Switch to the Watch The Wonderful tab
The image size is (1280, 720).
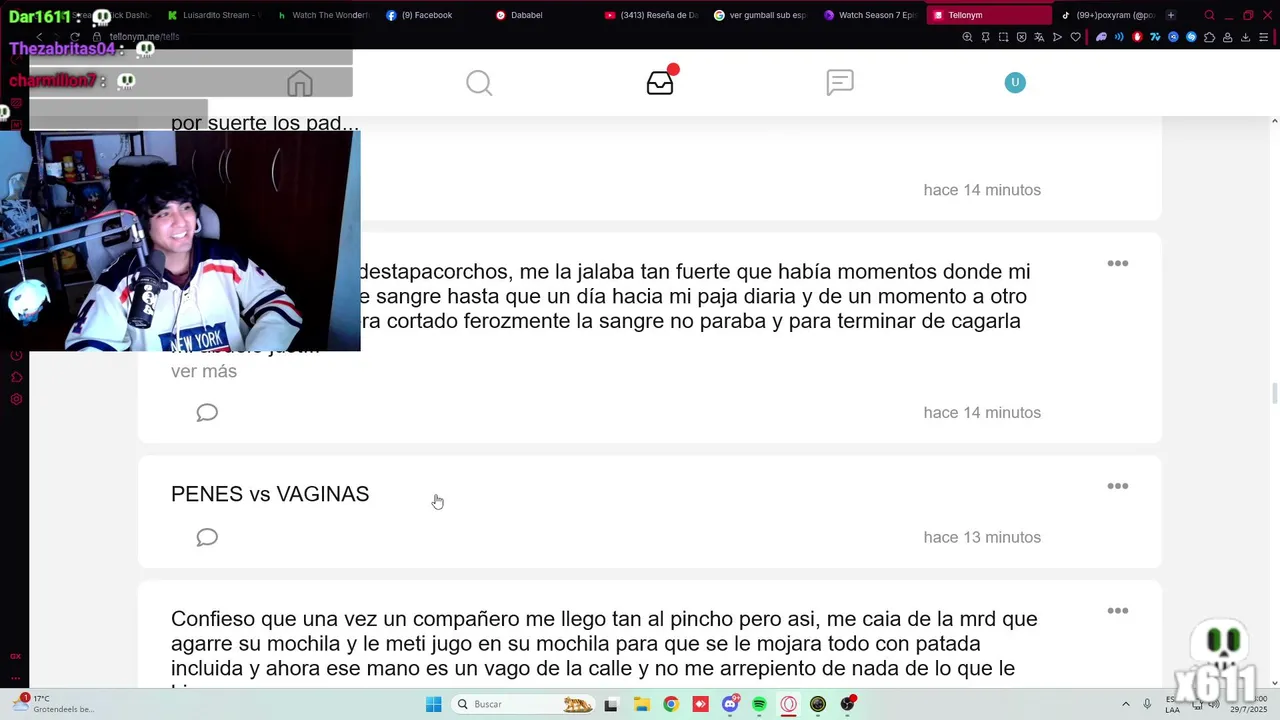(323, 15)
